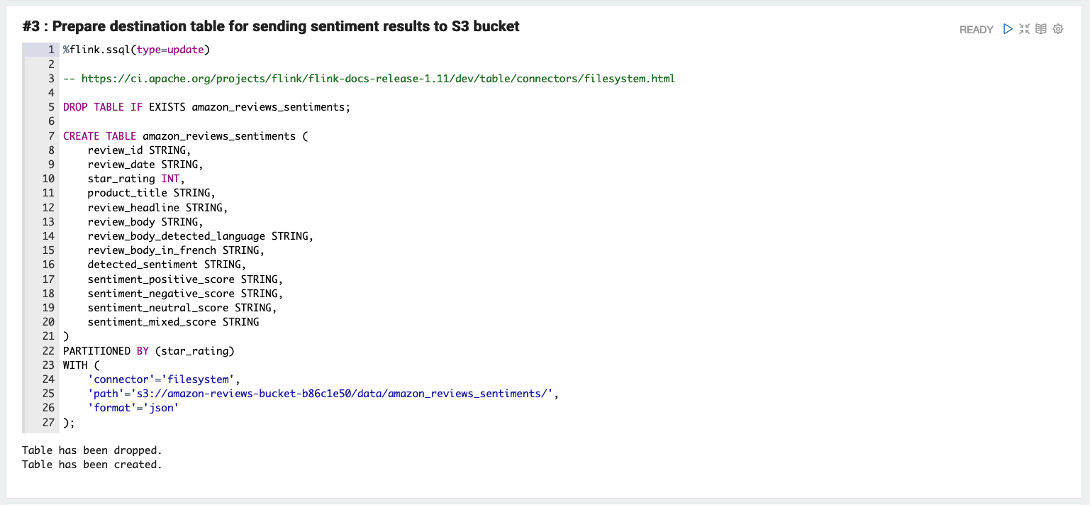This screenshot has width=1091, height=506.
Task: Click line number 1 in the gutter
Action: (x=51, y=49)
